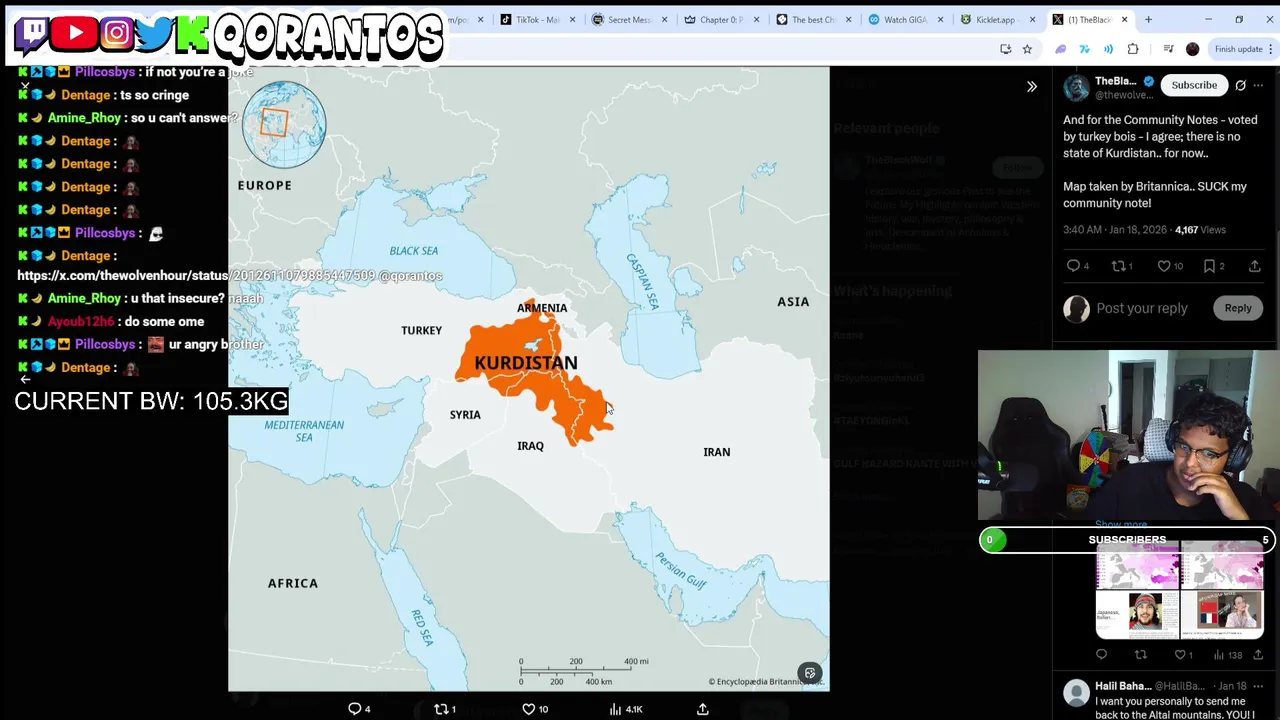Open the Extensions puzzle icon
Screen dimensions: 1280x720
click(1133, 49)
